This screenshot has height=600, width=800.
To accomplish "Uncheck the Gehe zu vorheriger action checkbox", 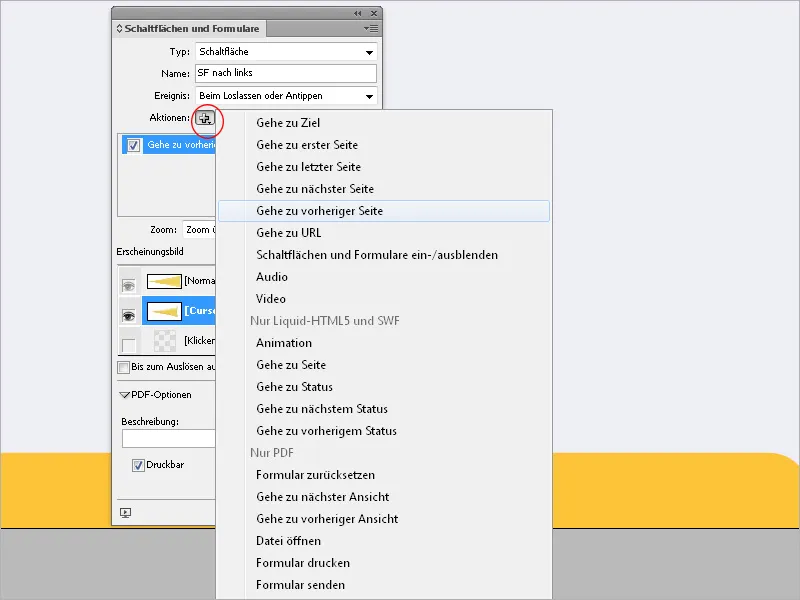I will (x=133, y=145).
